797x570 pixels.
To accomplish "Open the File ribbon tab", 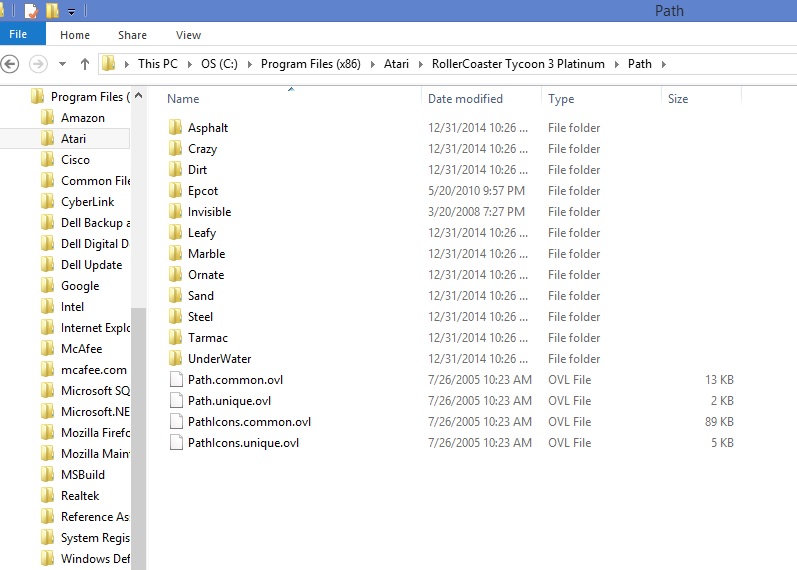I will [x=19, y=35].
